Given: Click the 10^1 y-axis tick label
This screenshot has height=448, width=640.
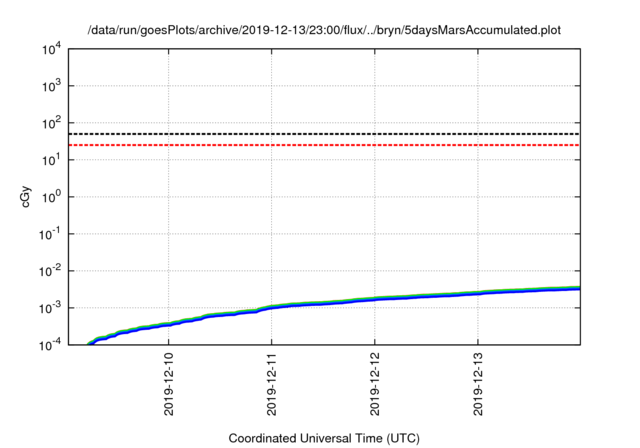Looking at the screenshot, I should [x=51, y=160].
